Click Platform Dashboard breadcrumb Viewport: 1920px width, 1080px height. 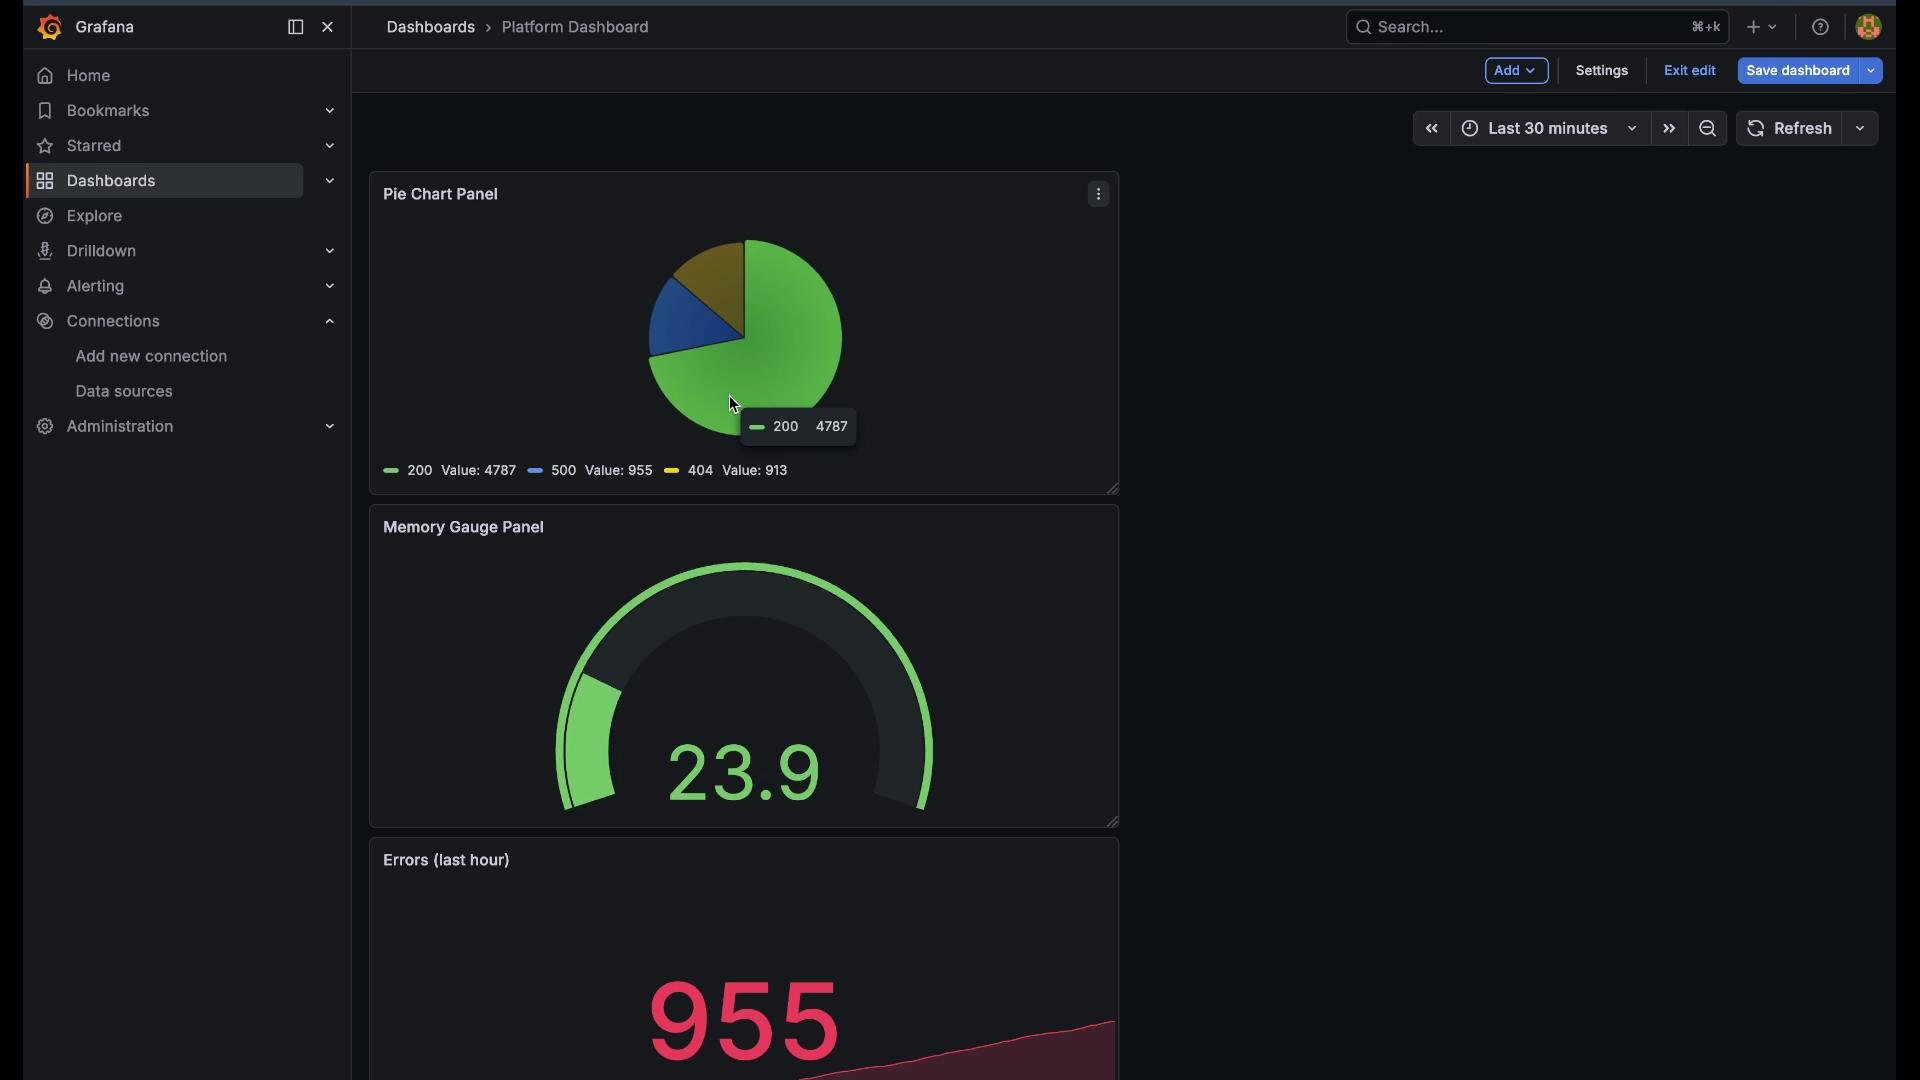(x=575, y=27)
